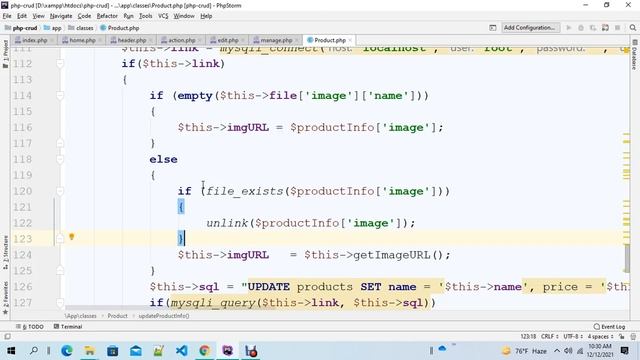This screenshot has height=360, width=640.
Task: Click the Debug bug icon in toolbar
Action: pos(581,28)
